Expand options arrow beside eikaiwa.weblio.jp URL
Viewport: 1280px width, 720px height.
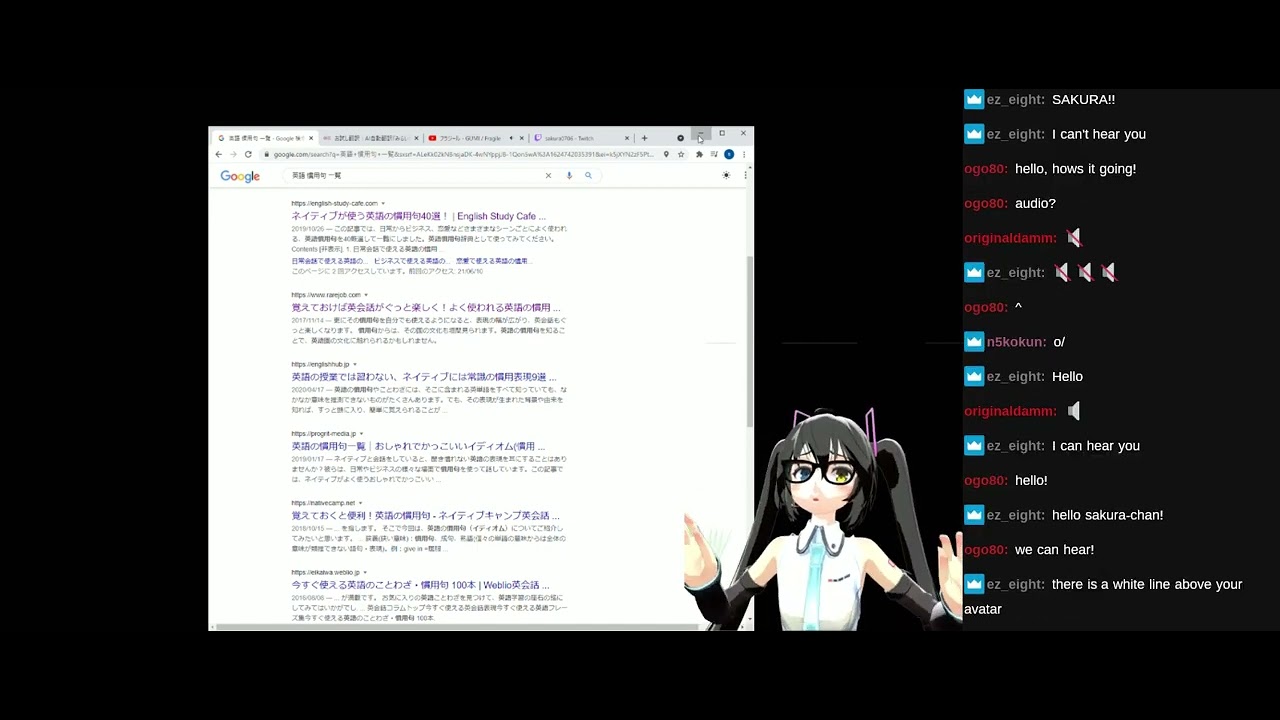(364, 573)
